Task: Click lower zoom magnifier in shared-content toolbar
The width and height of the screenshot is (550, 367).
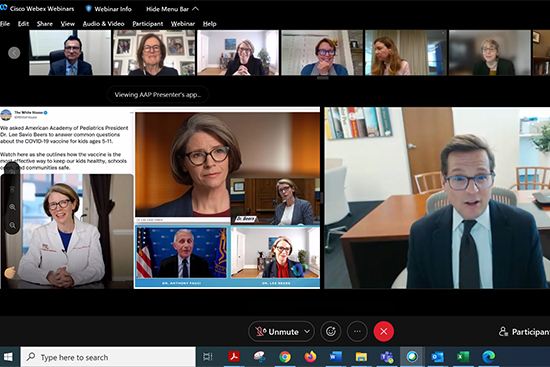Action: [12, 225]
